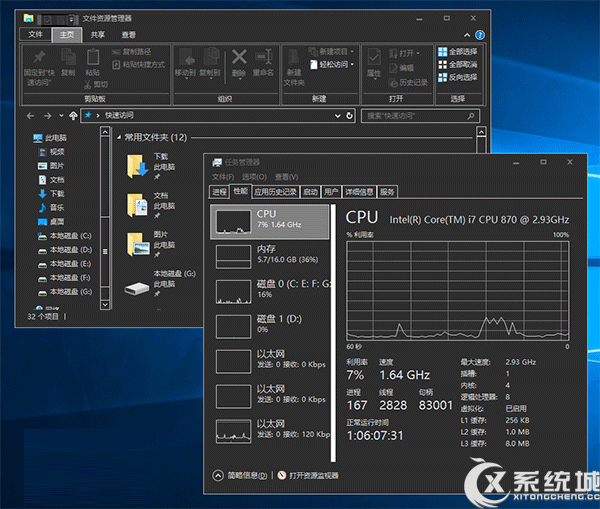The height and width of the screenshot is (509, 600).
Task: Click Select none (全部取消)
Action: click(x=458, y=64)
